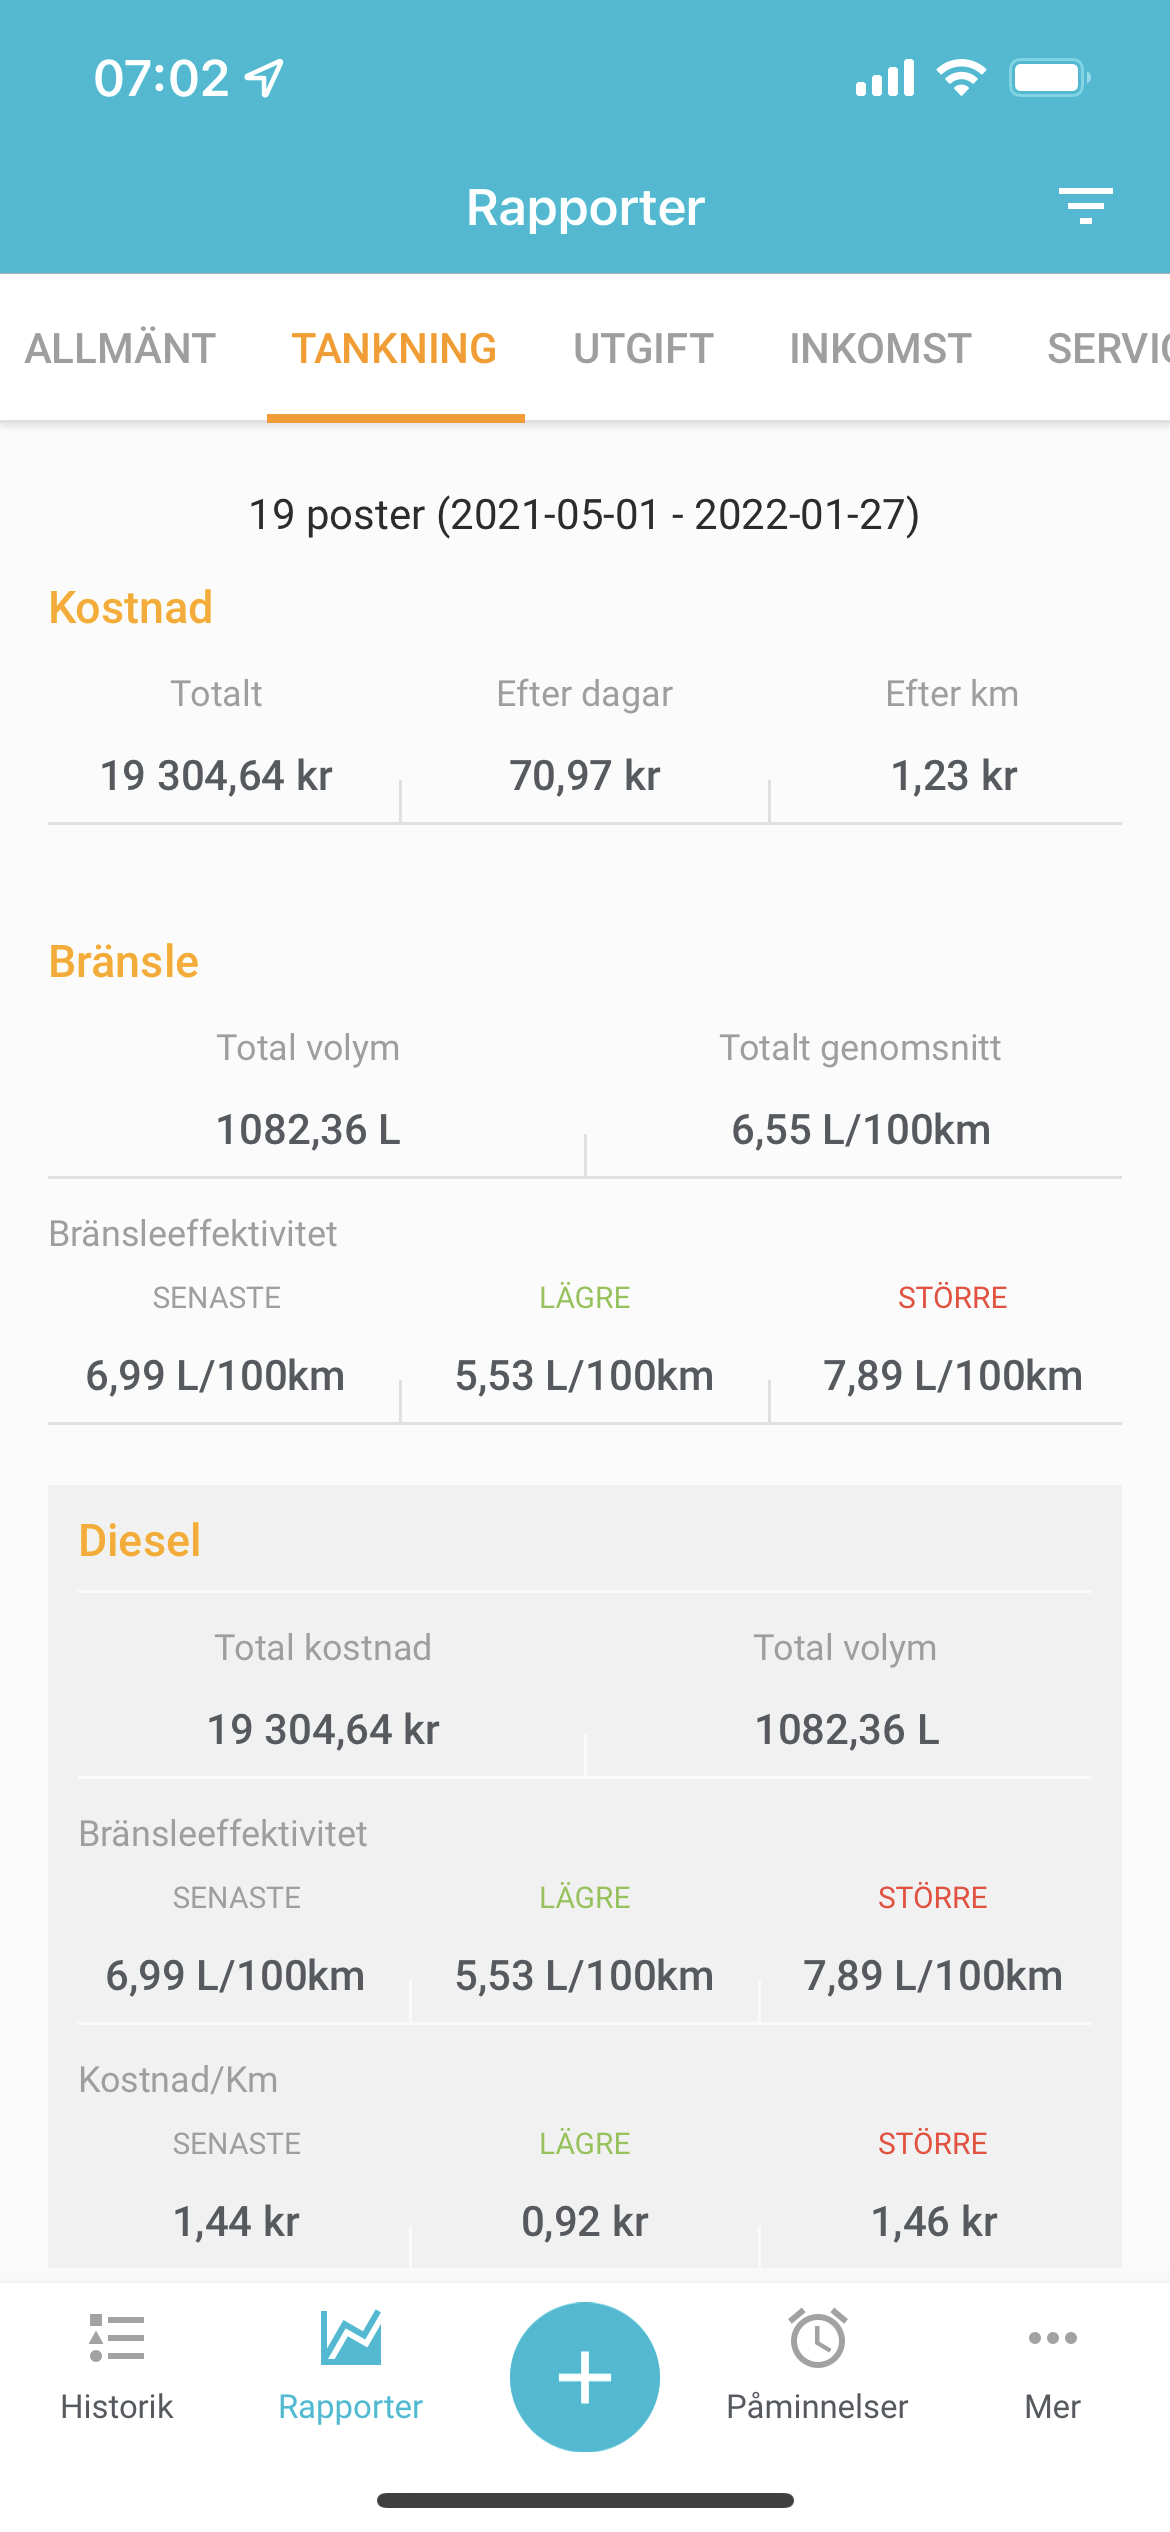The width and height of the screenshot is (1170, 2532).
Task: Tap the blue plus add button
Action: pos(585,2377)
